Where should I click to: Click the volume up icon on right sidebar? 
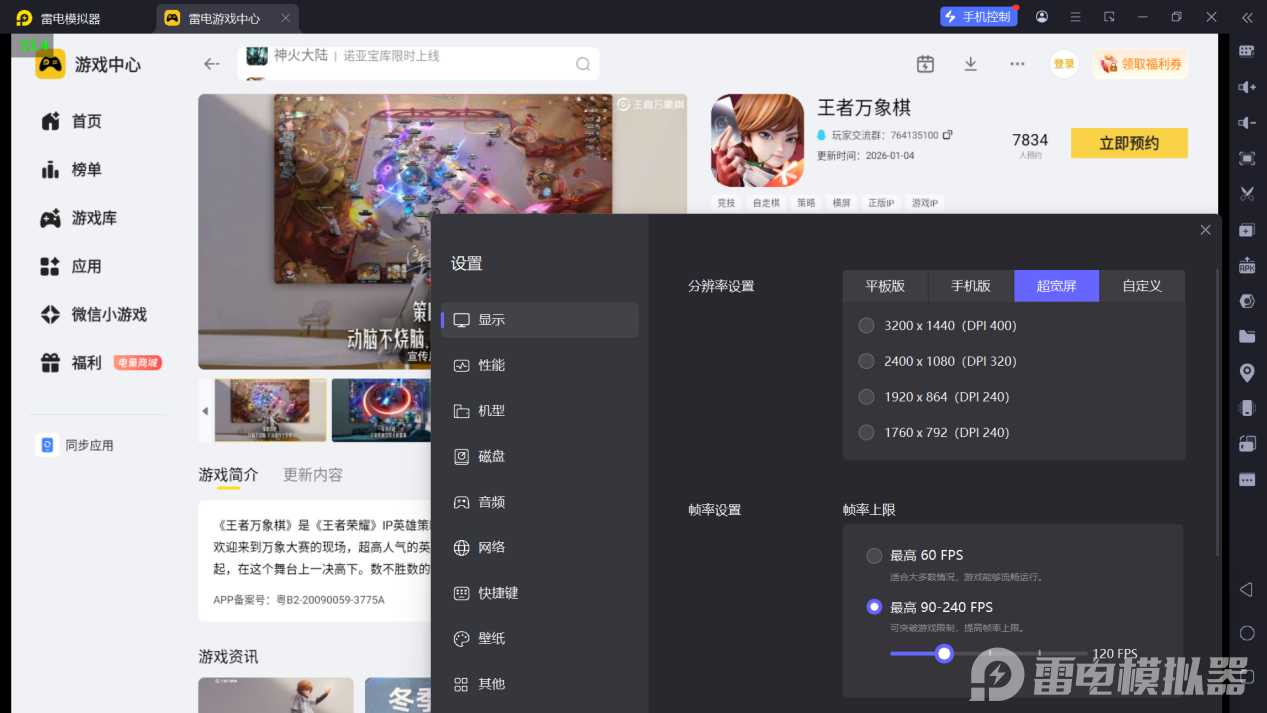click(x=1246, y=87)
